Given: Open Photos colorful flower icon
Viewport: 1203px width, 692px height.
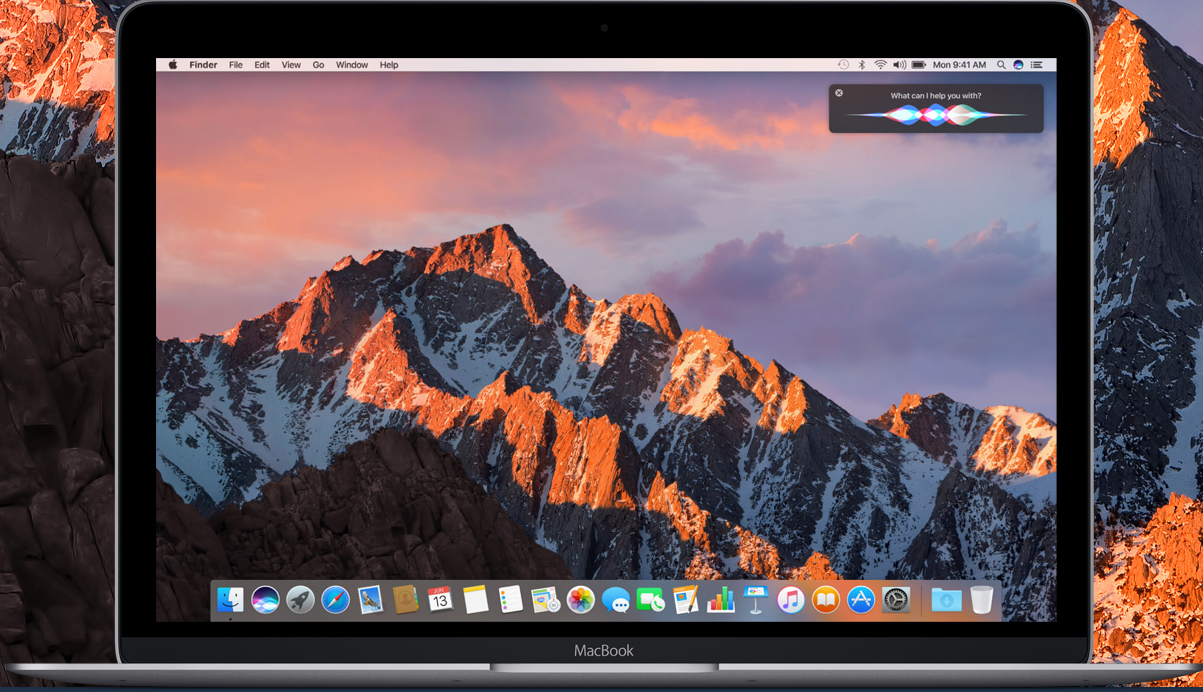Looking at the screenshot, I should pos(581,599).
